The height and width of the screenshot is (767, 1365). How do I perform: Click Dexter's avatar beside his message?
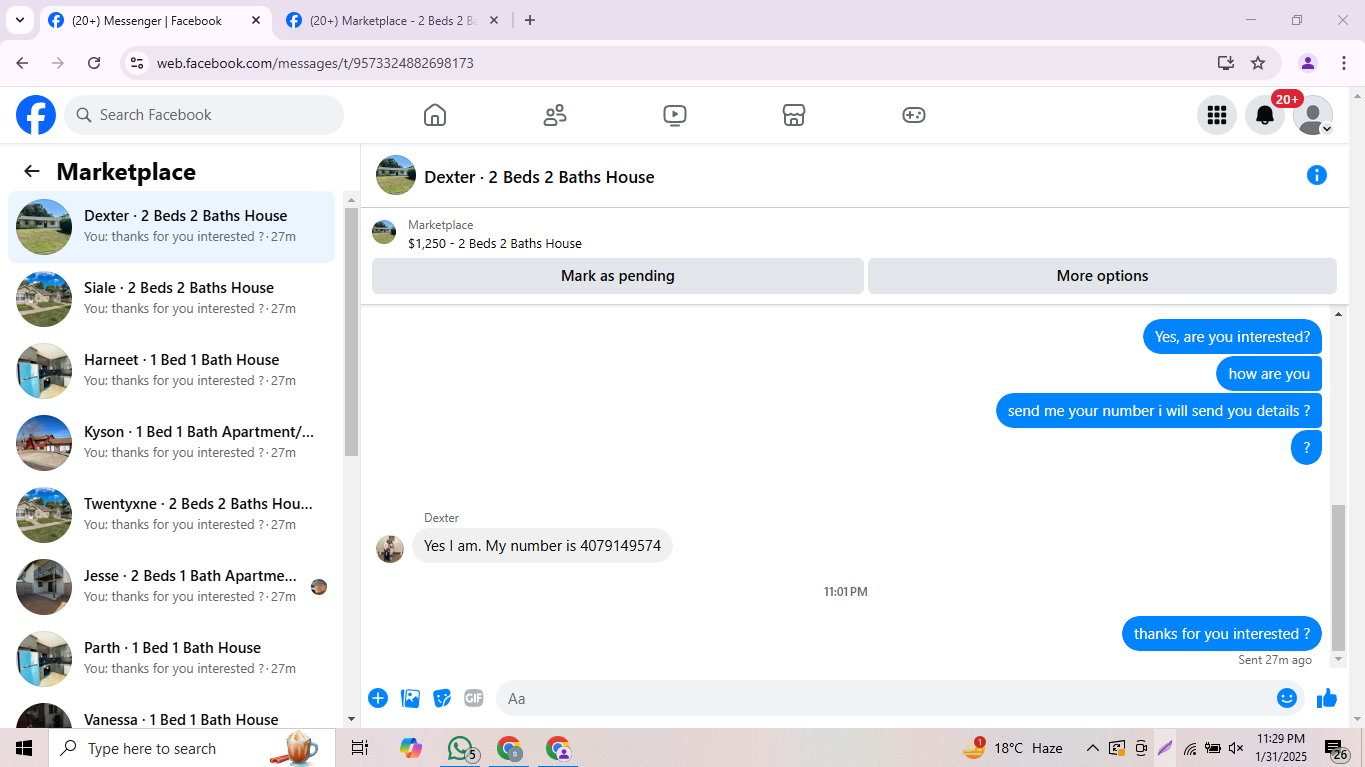390,548
